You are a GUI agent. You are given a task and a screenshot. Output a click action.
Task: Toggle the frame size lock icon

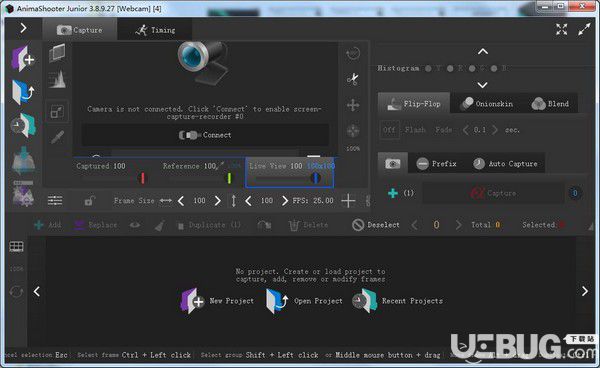click(x=90, y=200)
